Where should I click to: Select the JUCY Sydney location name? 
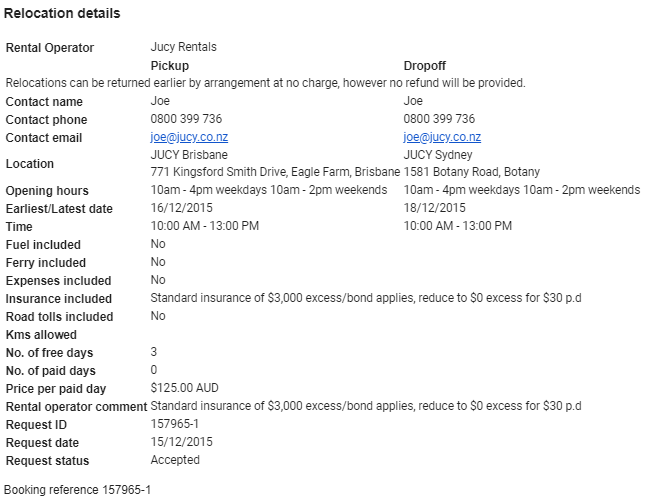(x=437, y=155)
